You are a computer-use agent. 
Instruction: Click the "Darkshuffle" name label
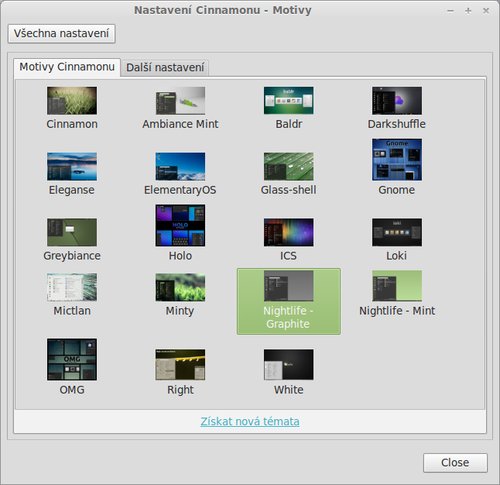(x=397, y=124)
